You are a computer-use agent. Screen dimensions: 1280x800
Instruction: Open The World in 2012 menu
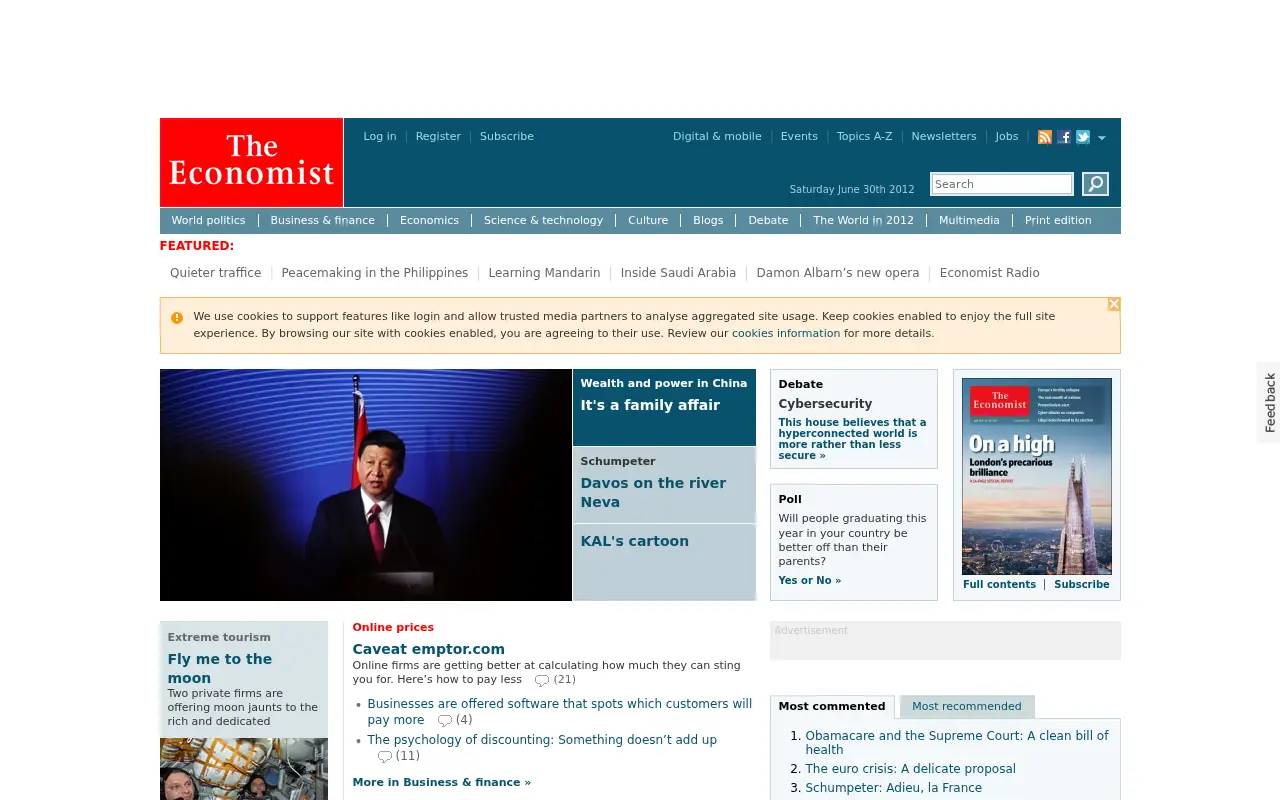(863, 220)
